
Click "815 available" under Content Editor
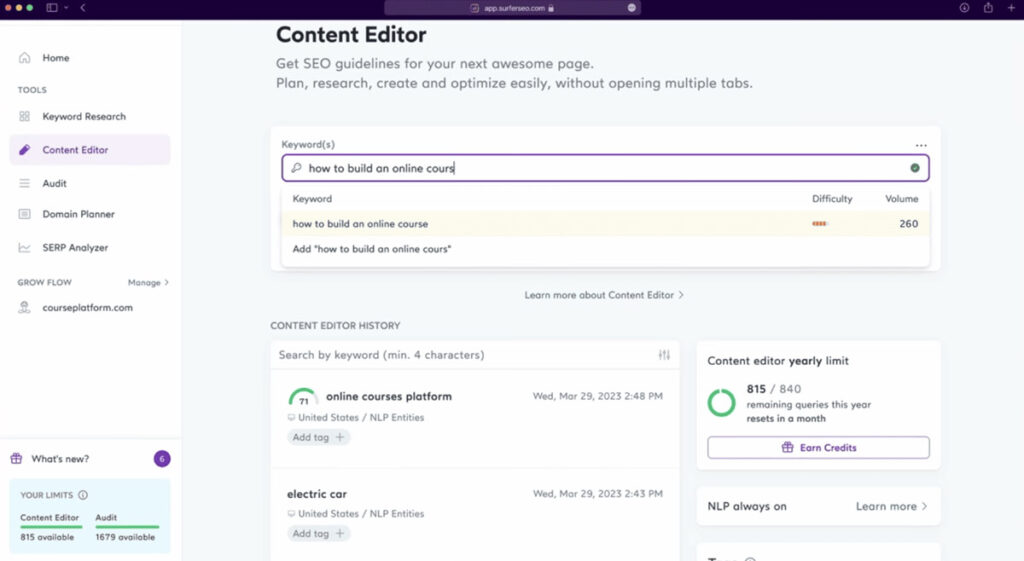[x=47, y=537]
